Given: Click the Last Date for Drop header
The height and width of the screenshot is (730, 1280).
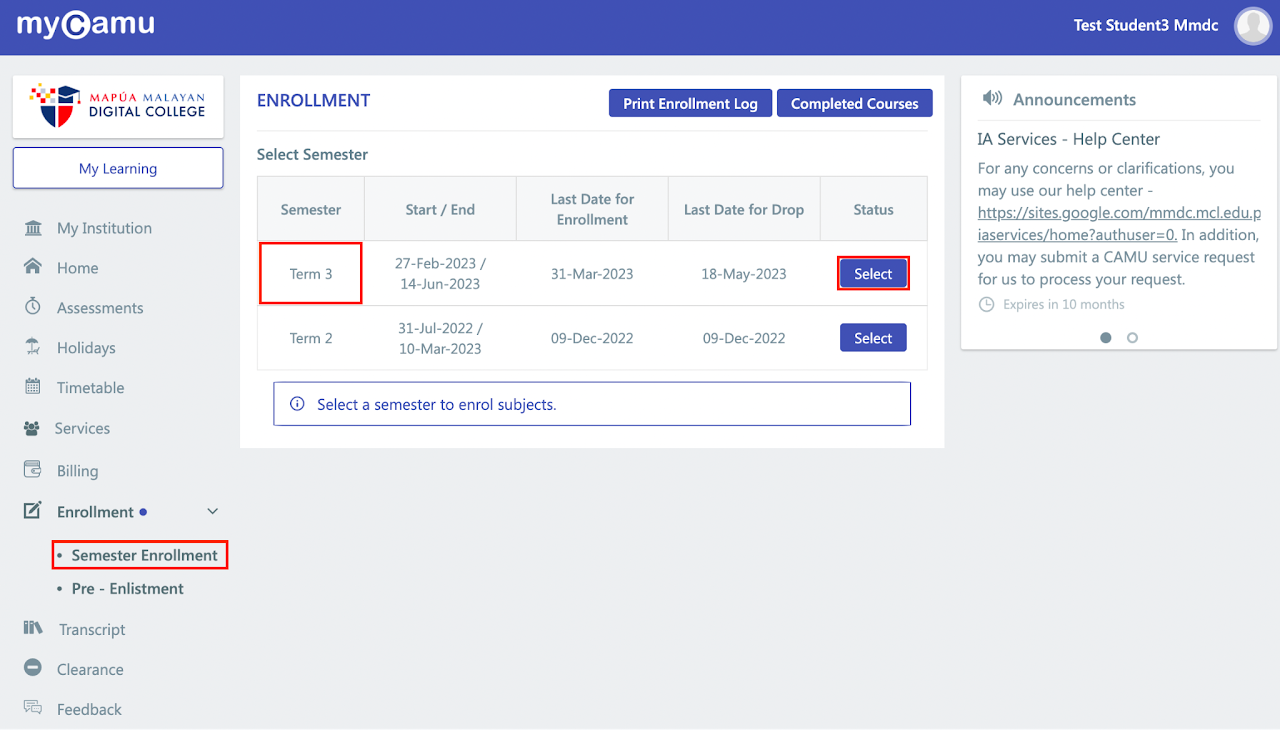Looking at the screenshot, I should [x=744, y=209].
